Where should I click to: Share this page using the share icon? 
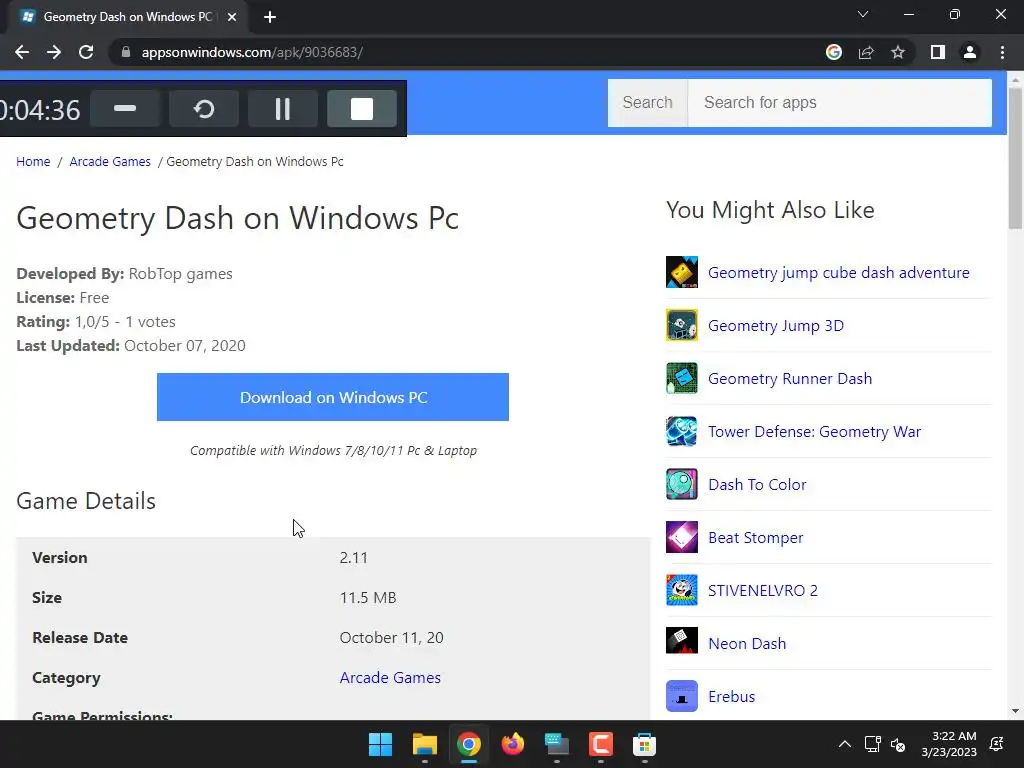point(866,52)
